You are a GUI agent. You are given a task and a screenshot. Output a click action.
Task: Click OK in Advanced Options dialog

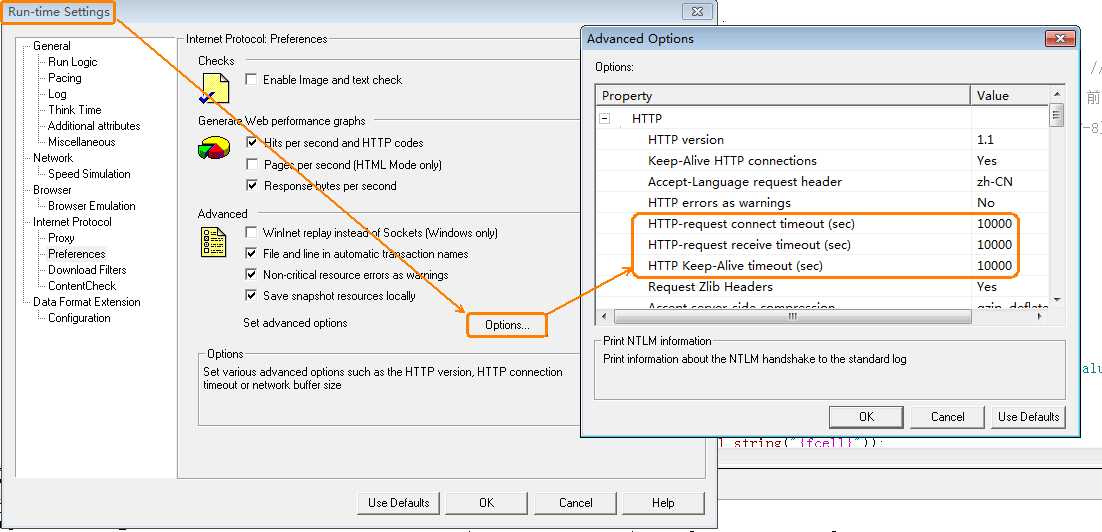pyautogui.click(x=867, y=417)
